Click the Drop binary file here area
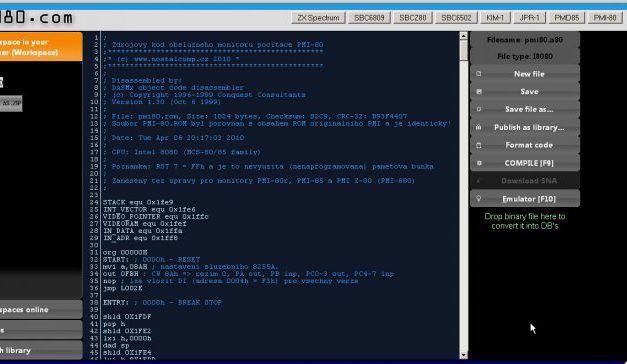Image resolution: width=627 pixels, height=364 pixels. point(525,221)
